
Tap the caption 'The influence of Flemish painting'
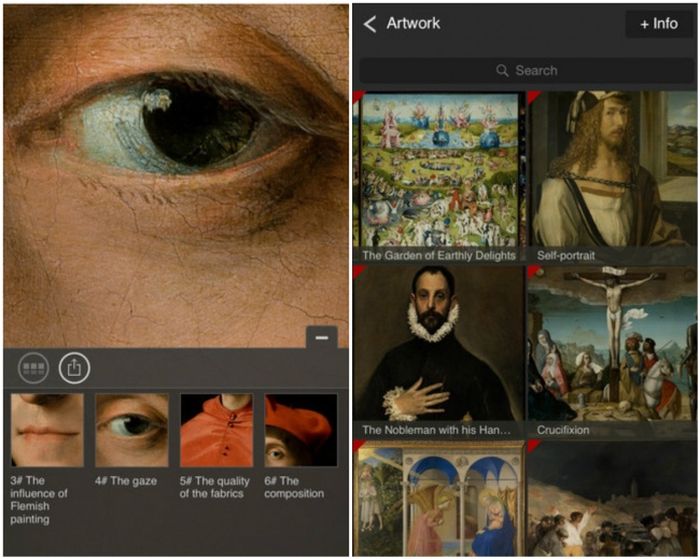(39, 500)
